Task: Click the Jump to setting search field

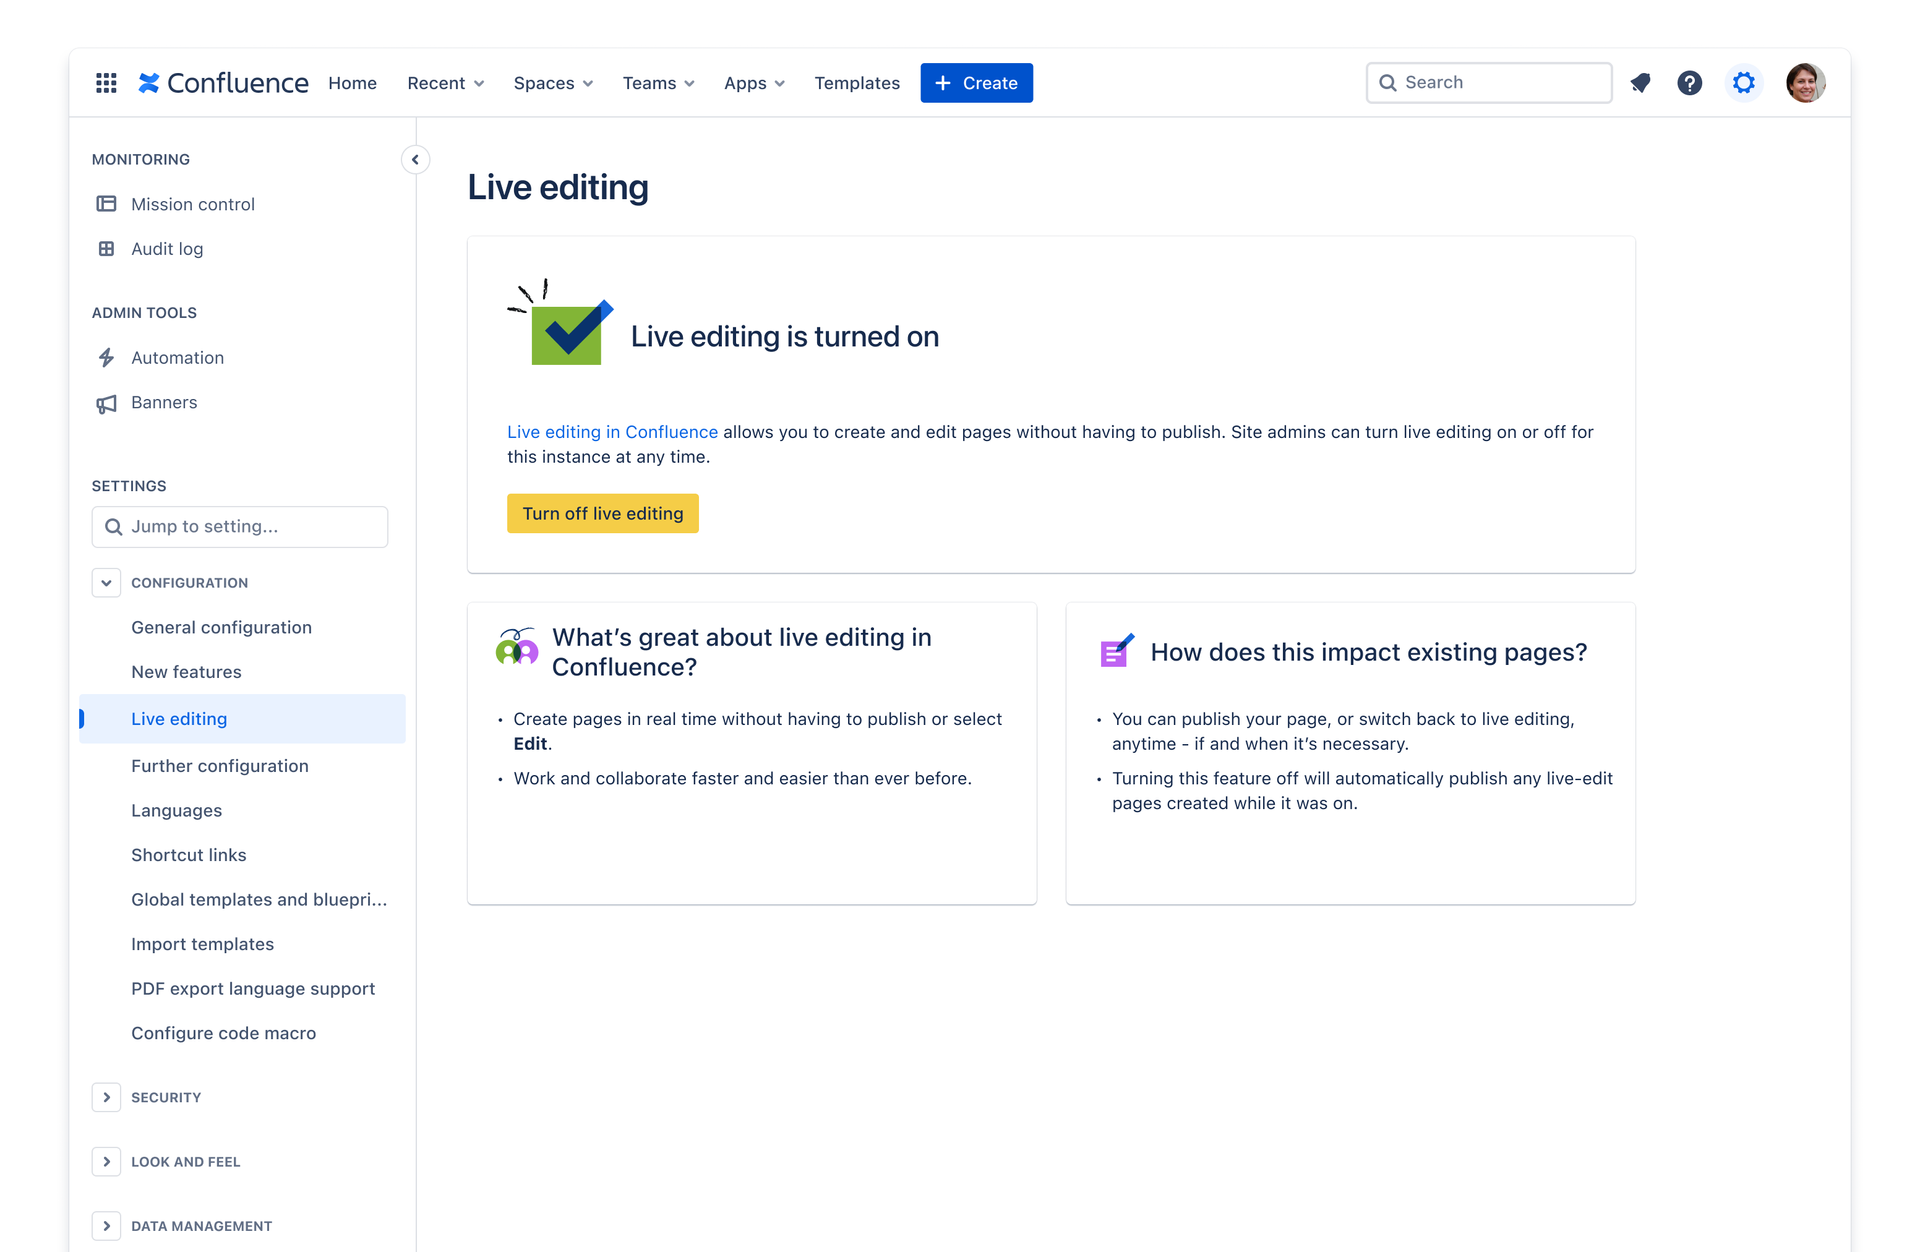Action: [240, 527]
